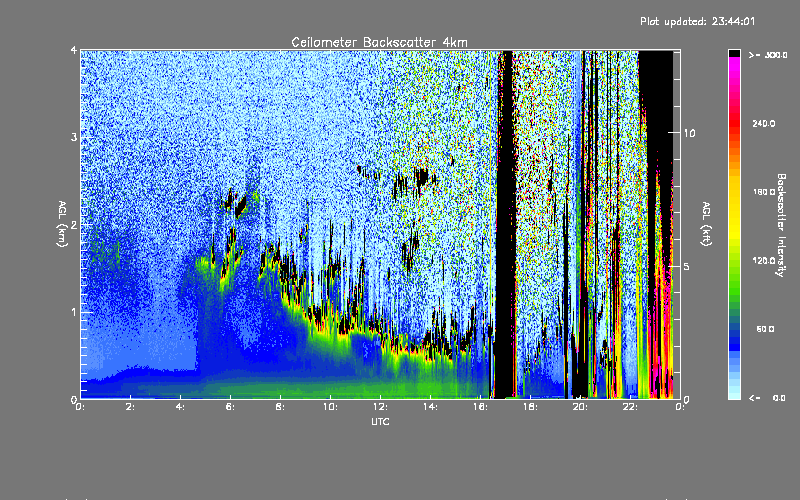Click the UTC x-axis label
800x500 pixels.
380,421
